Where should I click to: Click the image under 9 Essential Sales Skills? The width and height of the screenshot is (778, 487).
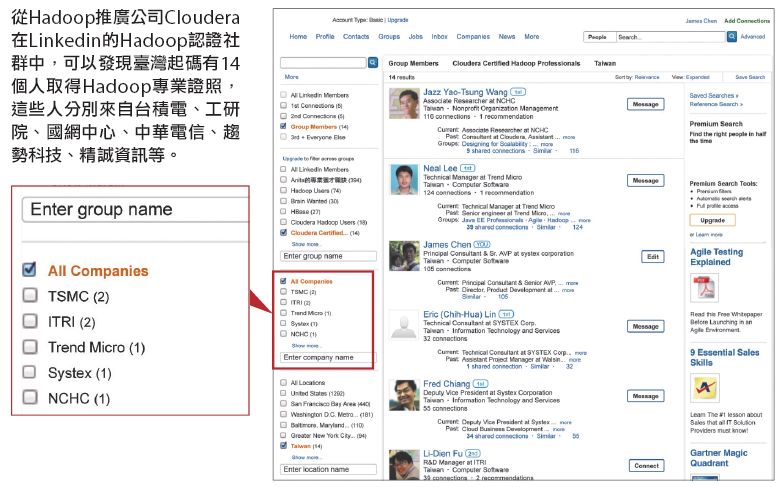click(x=703, y=388)
